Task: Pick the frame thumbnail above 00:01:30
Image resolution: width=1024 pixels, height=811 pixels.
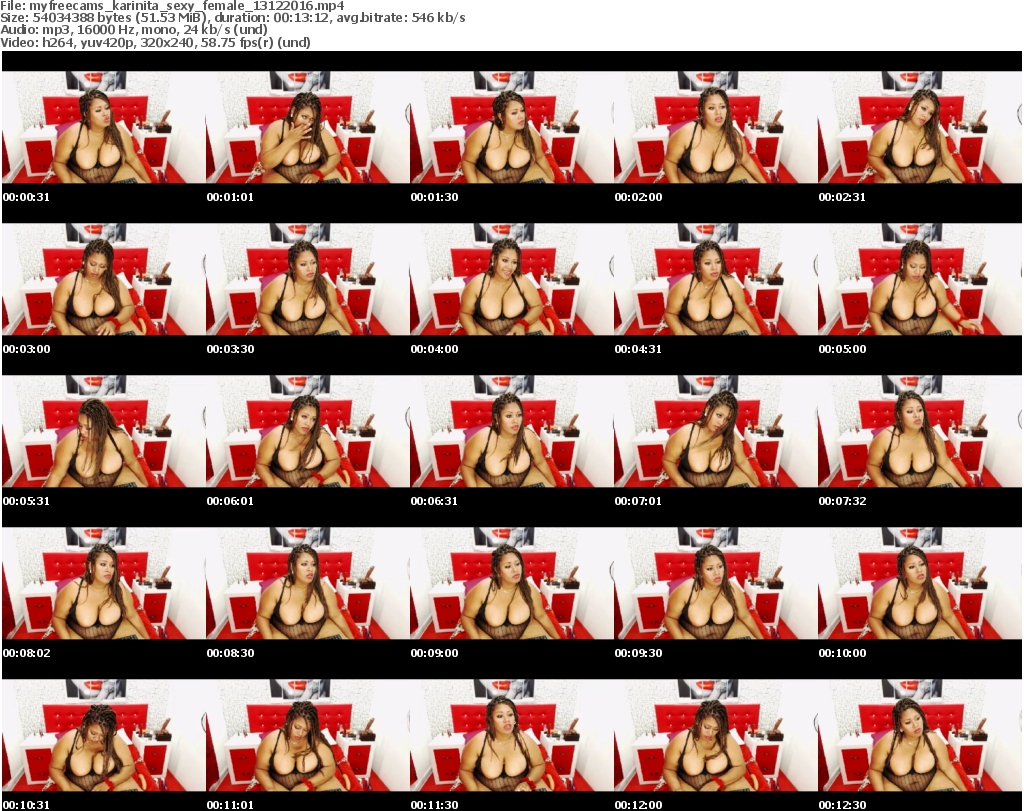Action: (512, 127)
